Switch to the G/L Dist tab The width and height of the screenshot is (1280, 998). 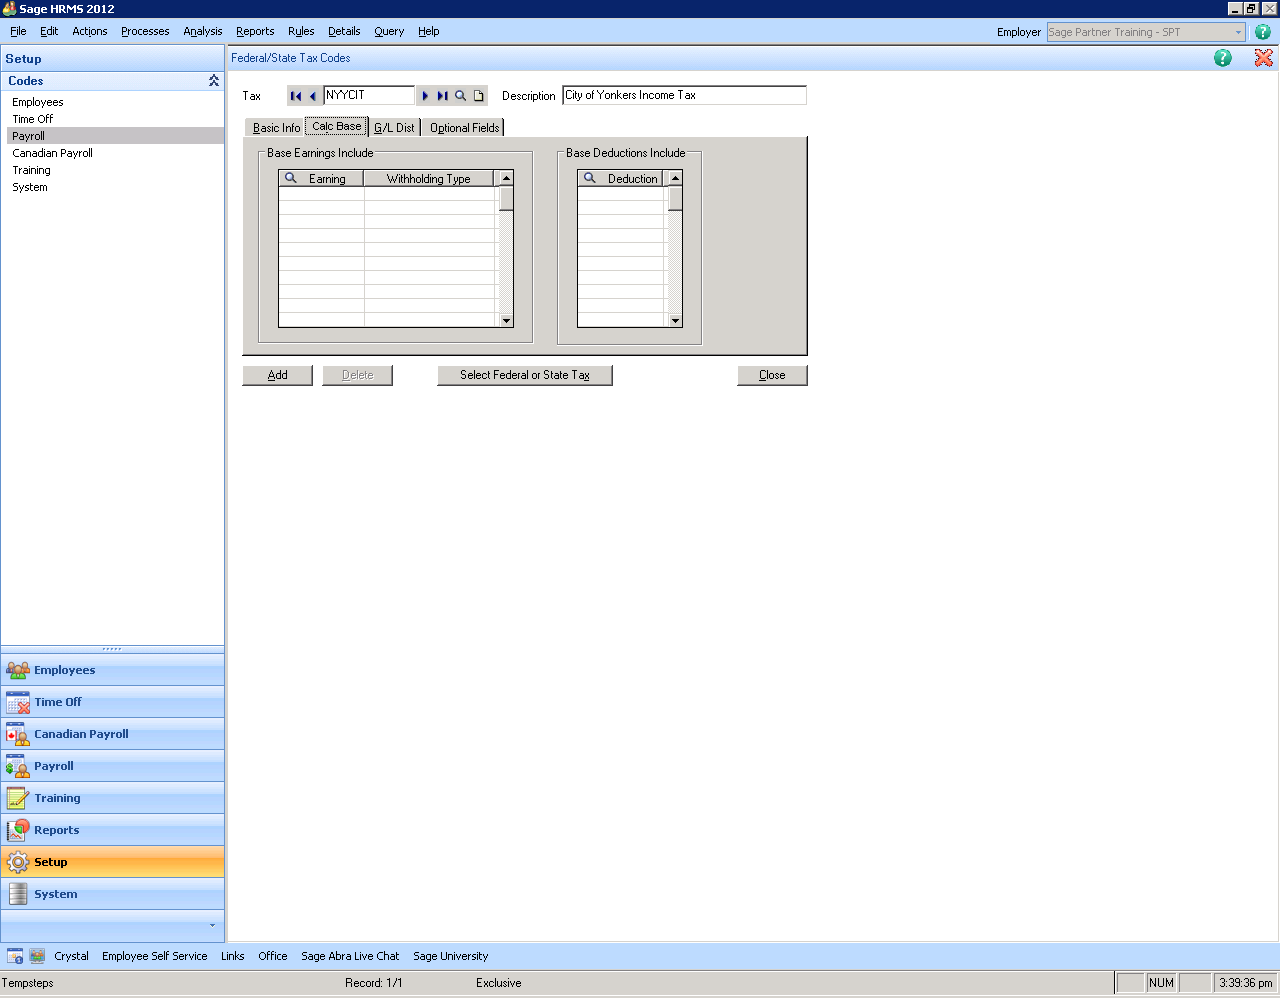point(394,128)
